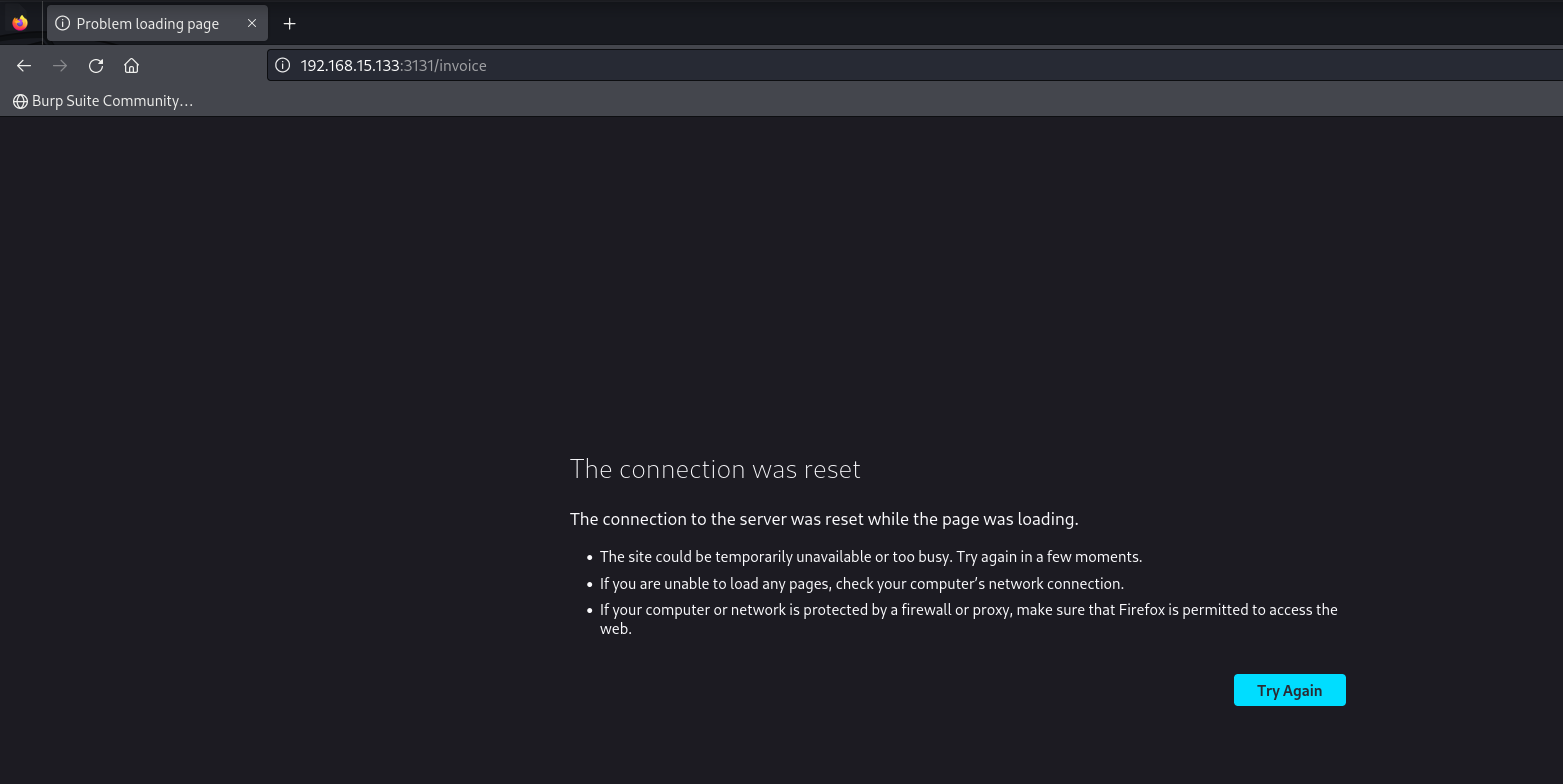Click the forward arrow navigation button
Image resolution: width=1563 pixels, height=784 pixels.
[x=60, y=66]
